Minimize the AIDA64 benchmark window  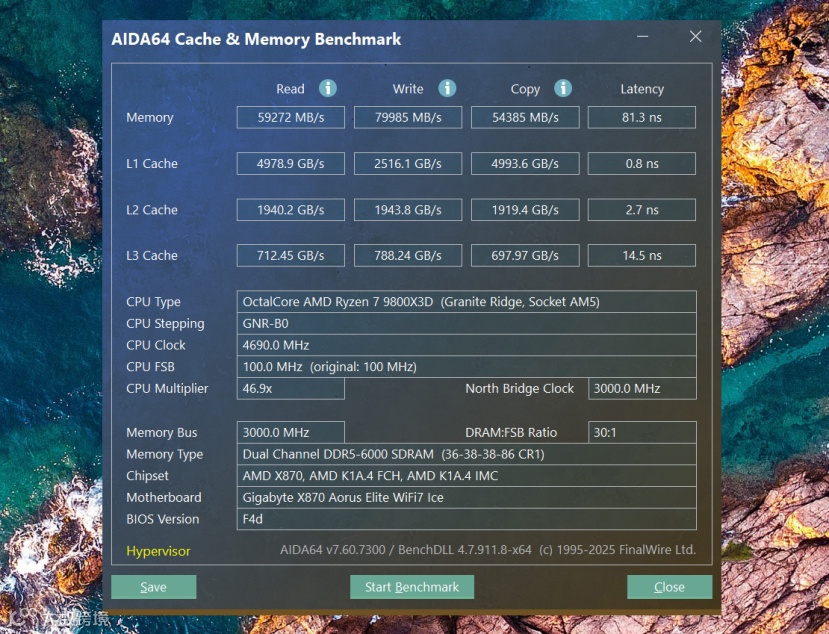[643, 36]
